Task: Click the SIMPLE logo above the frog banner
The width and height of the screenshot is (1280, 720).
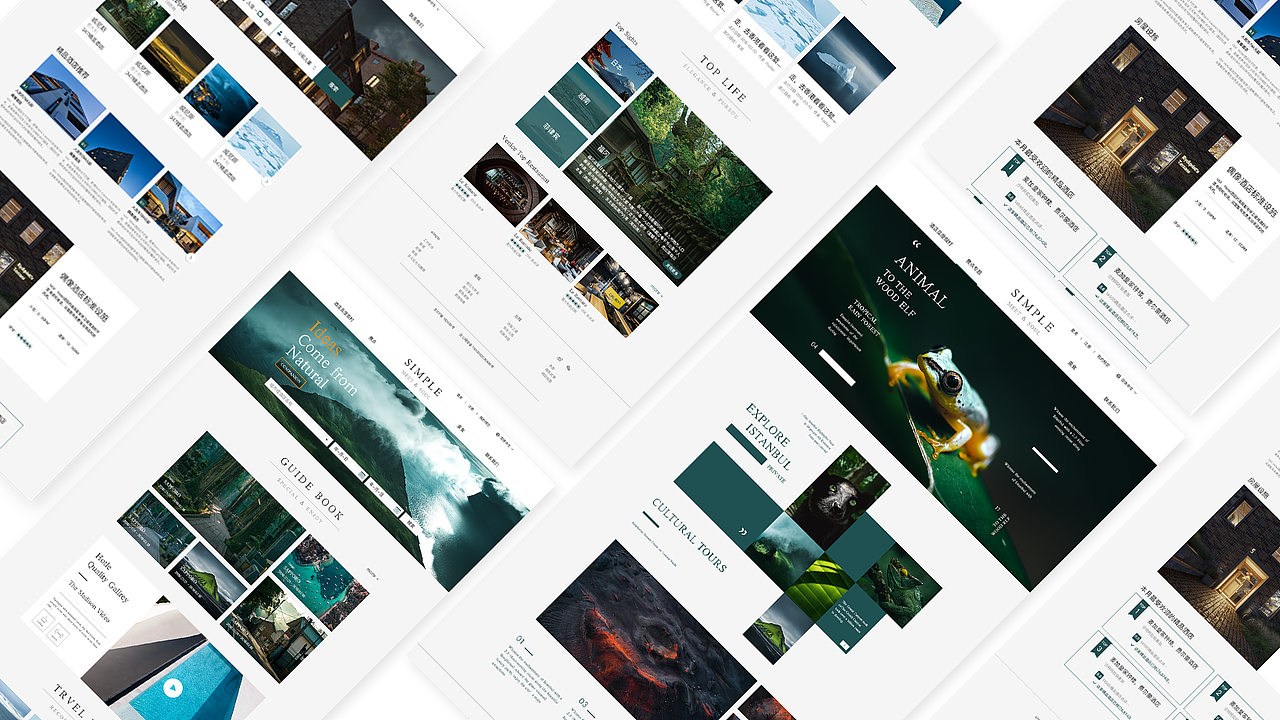Action: 1032,311
